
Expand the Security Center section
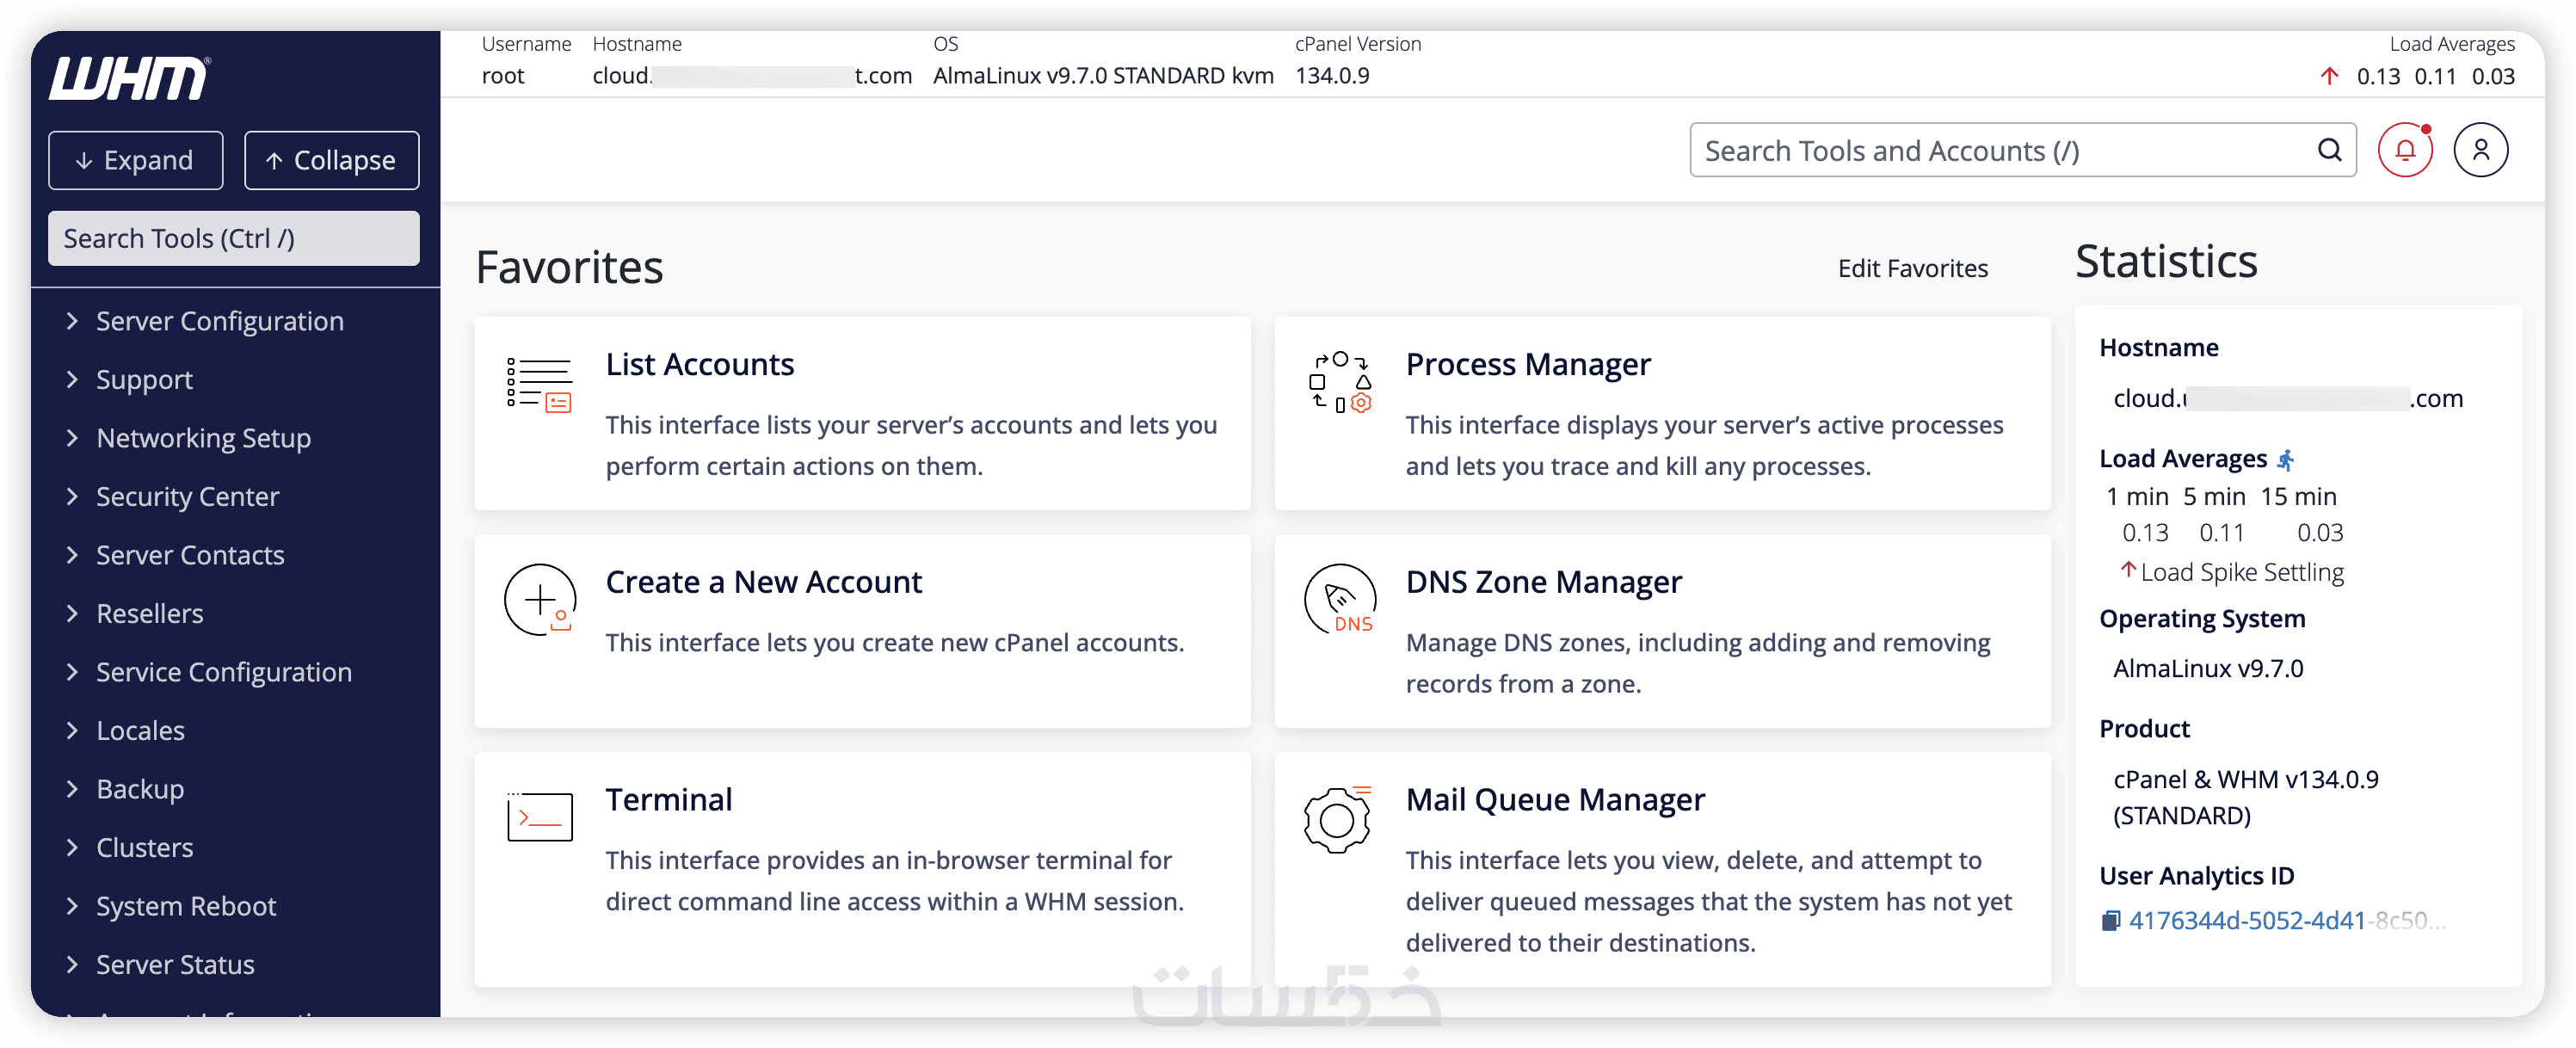pyautogui.click(x=187, y=497)
